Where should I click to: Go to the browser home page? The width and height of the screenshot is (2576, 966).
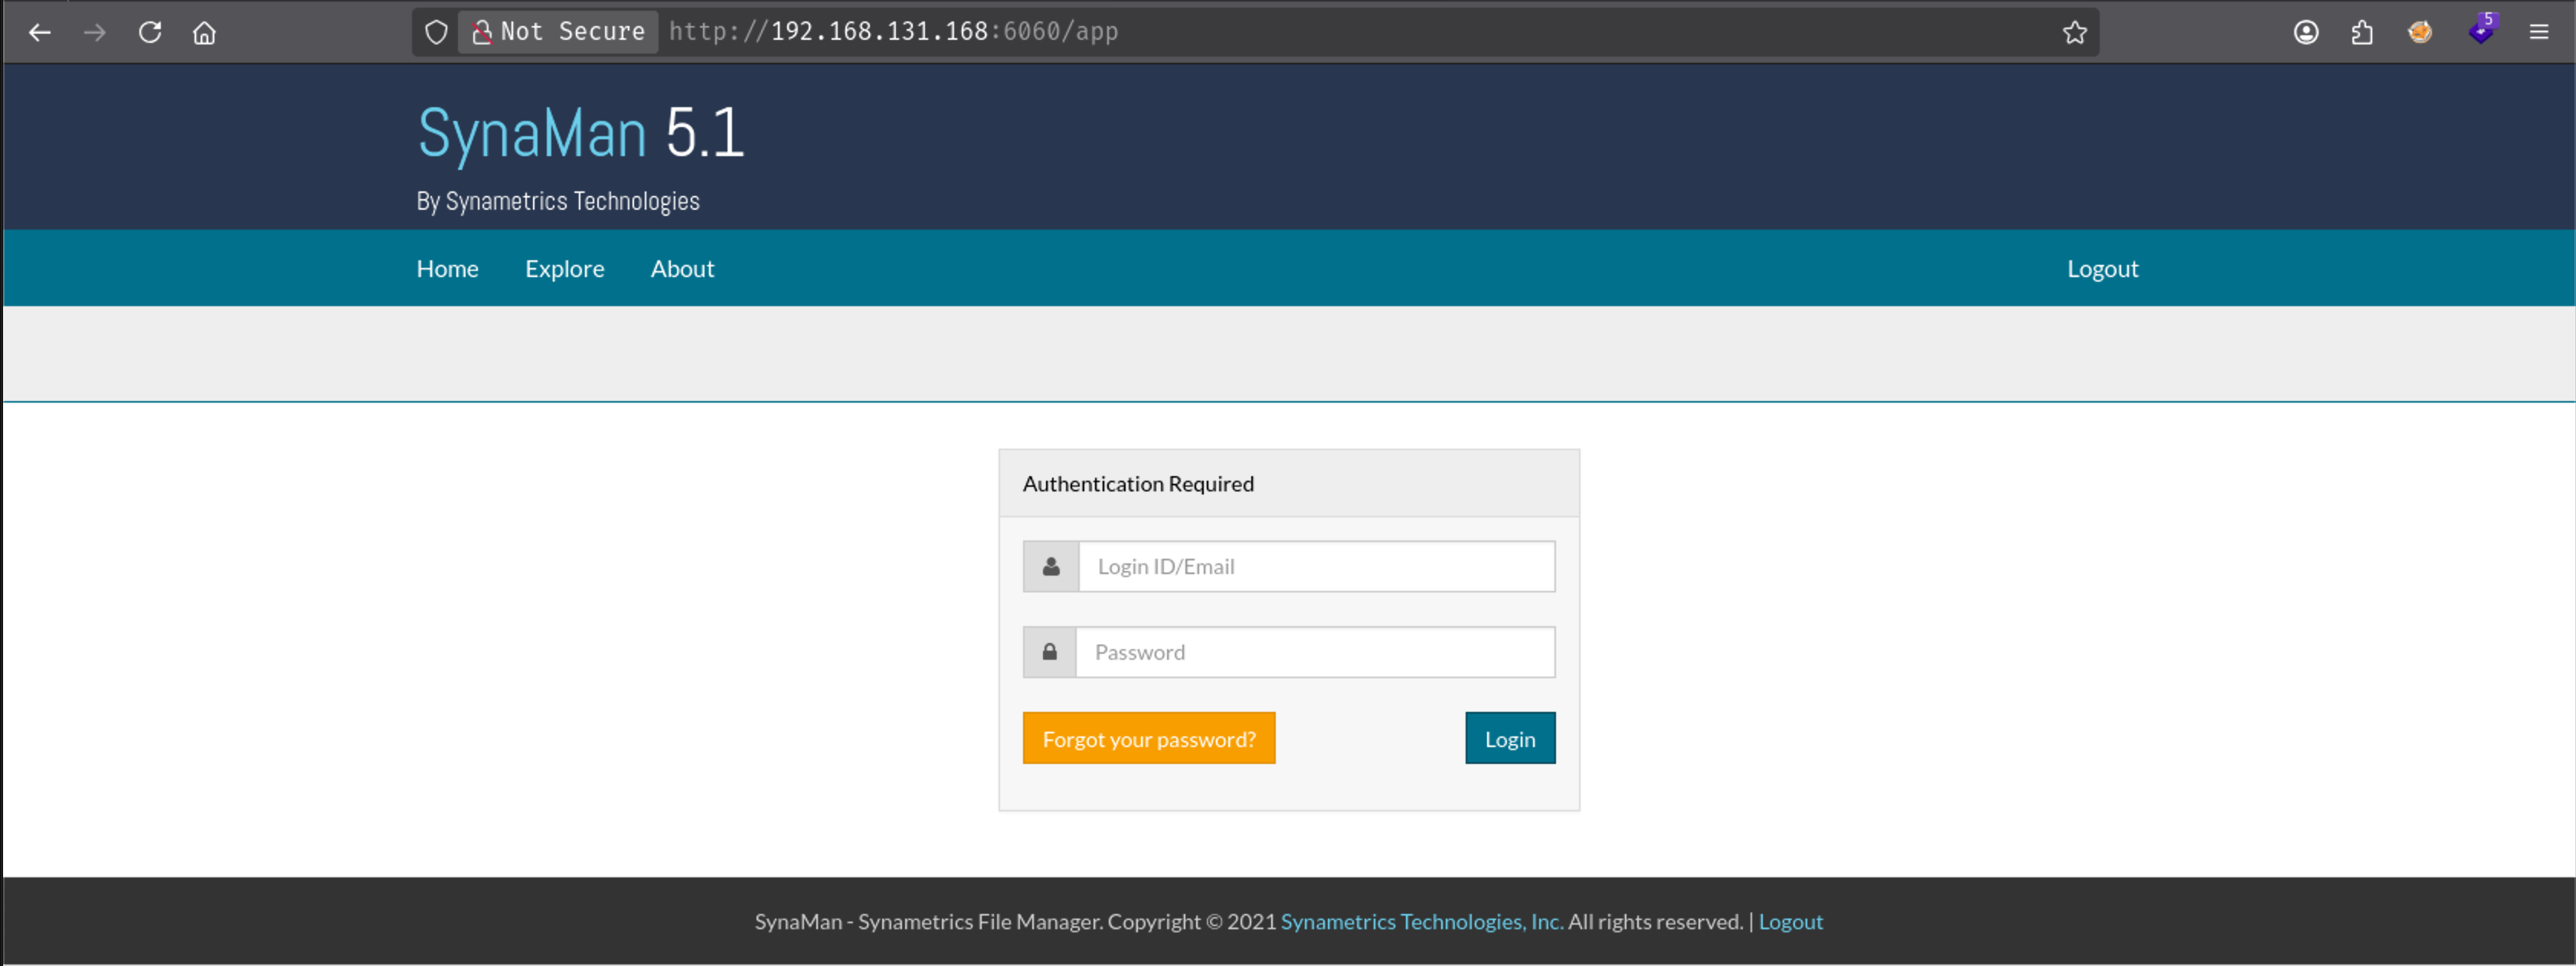(204, 33)
